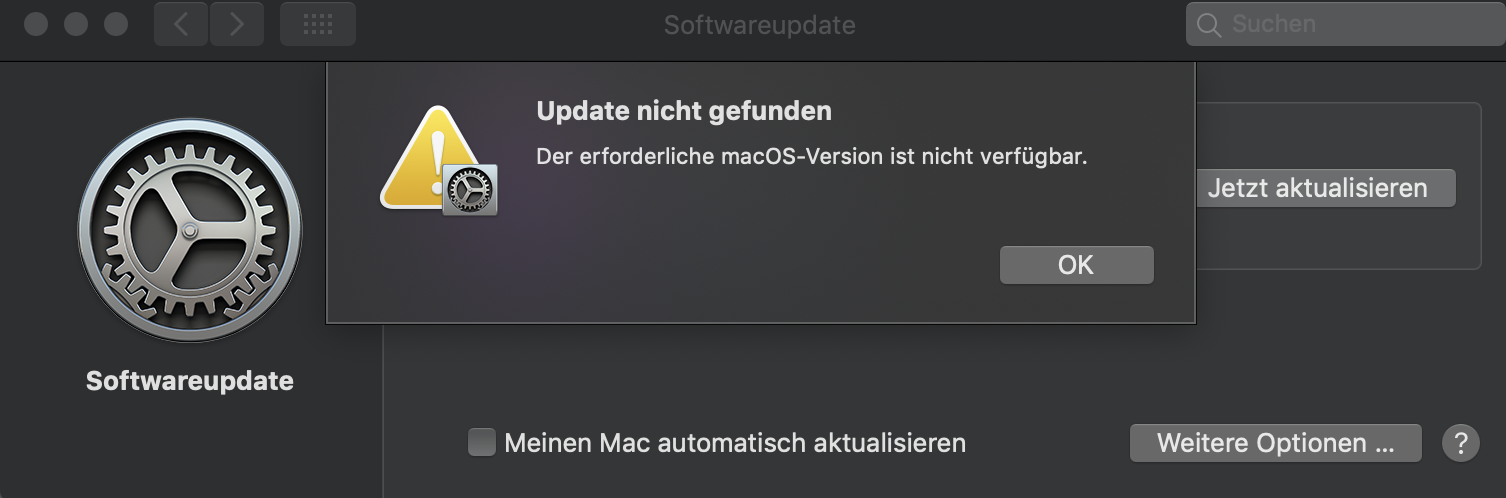Dismiss the dialog with OK

point(1076,265)
